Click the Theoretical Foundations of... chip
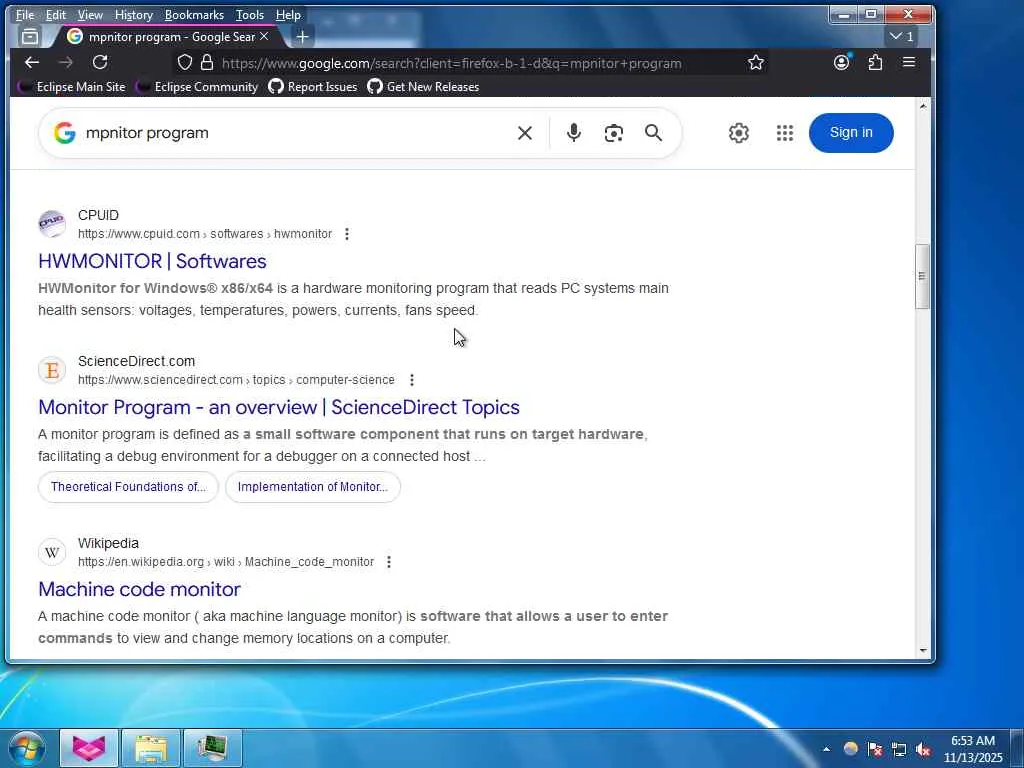 tap(128, 487)
